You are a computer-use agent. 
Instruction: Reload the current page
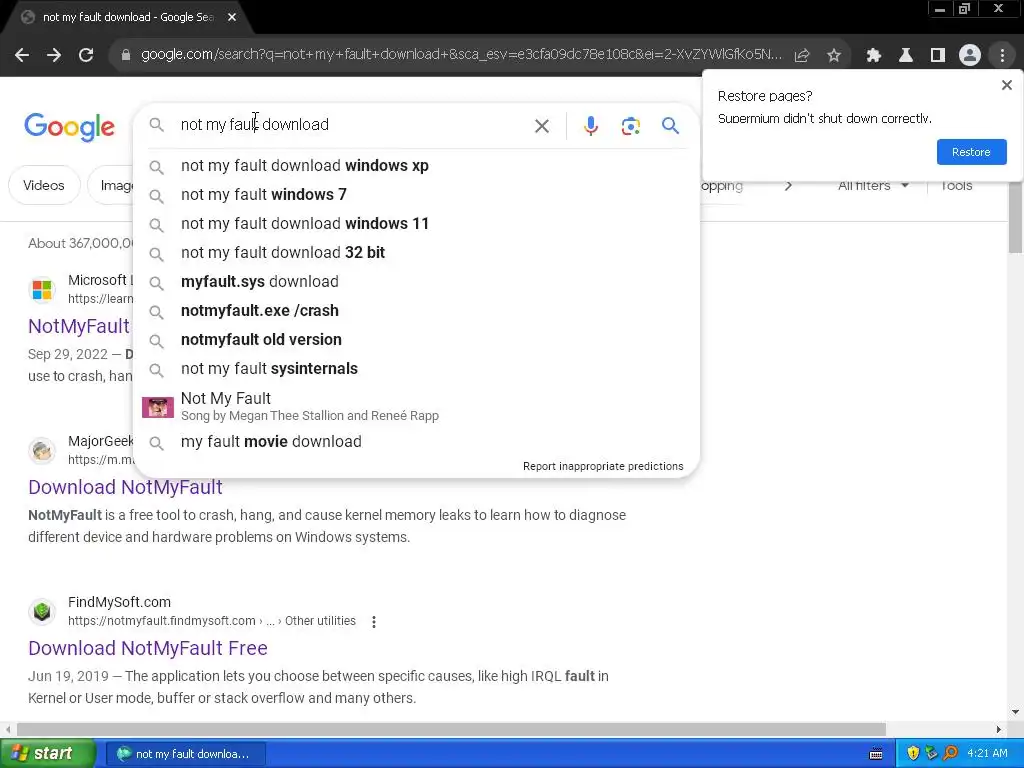pos(86,55)
